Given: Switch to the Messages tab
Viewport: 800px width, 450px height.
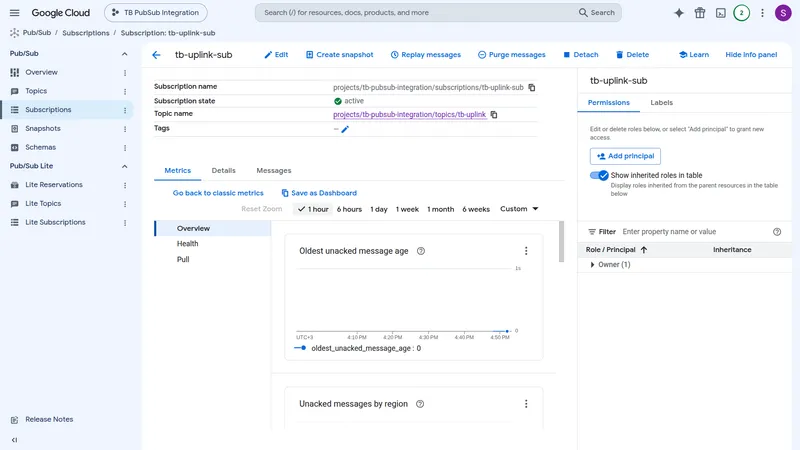Looking at the screenshot, I should coord(273,170).
